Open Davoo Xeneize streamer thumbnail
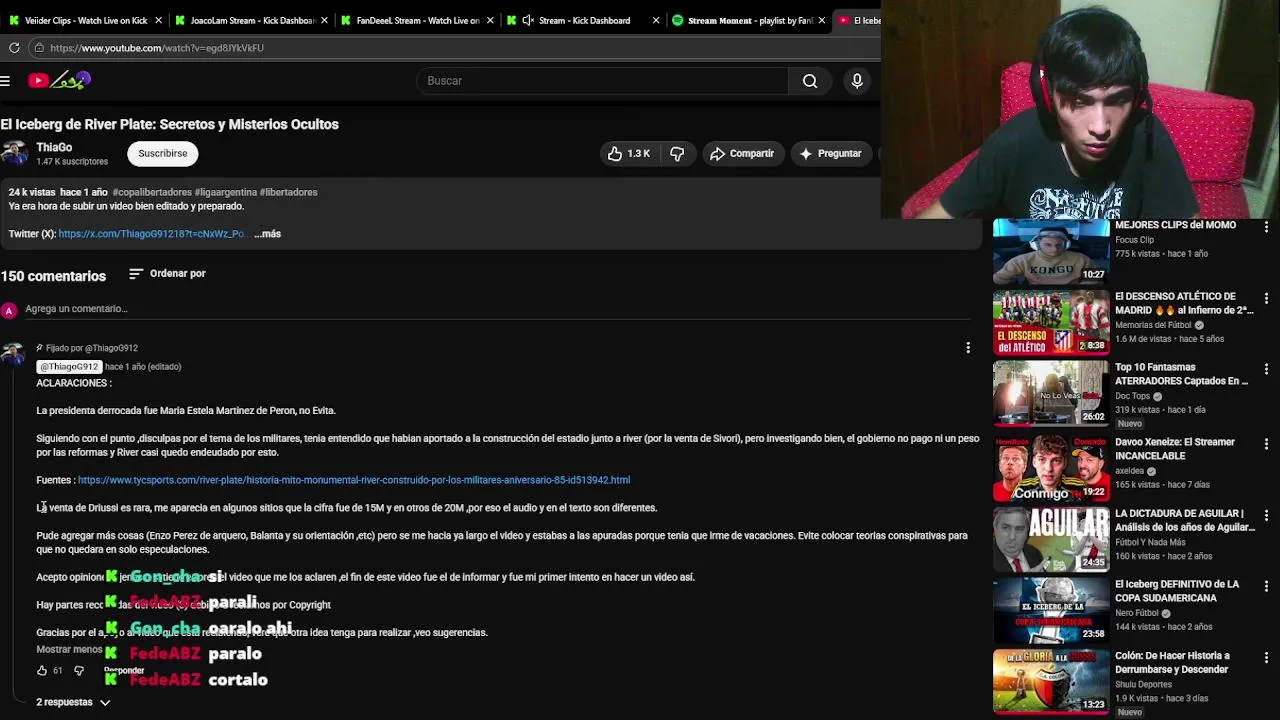 1051,469
